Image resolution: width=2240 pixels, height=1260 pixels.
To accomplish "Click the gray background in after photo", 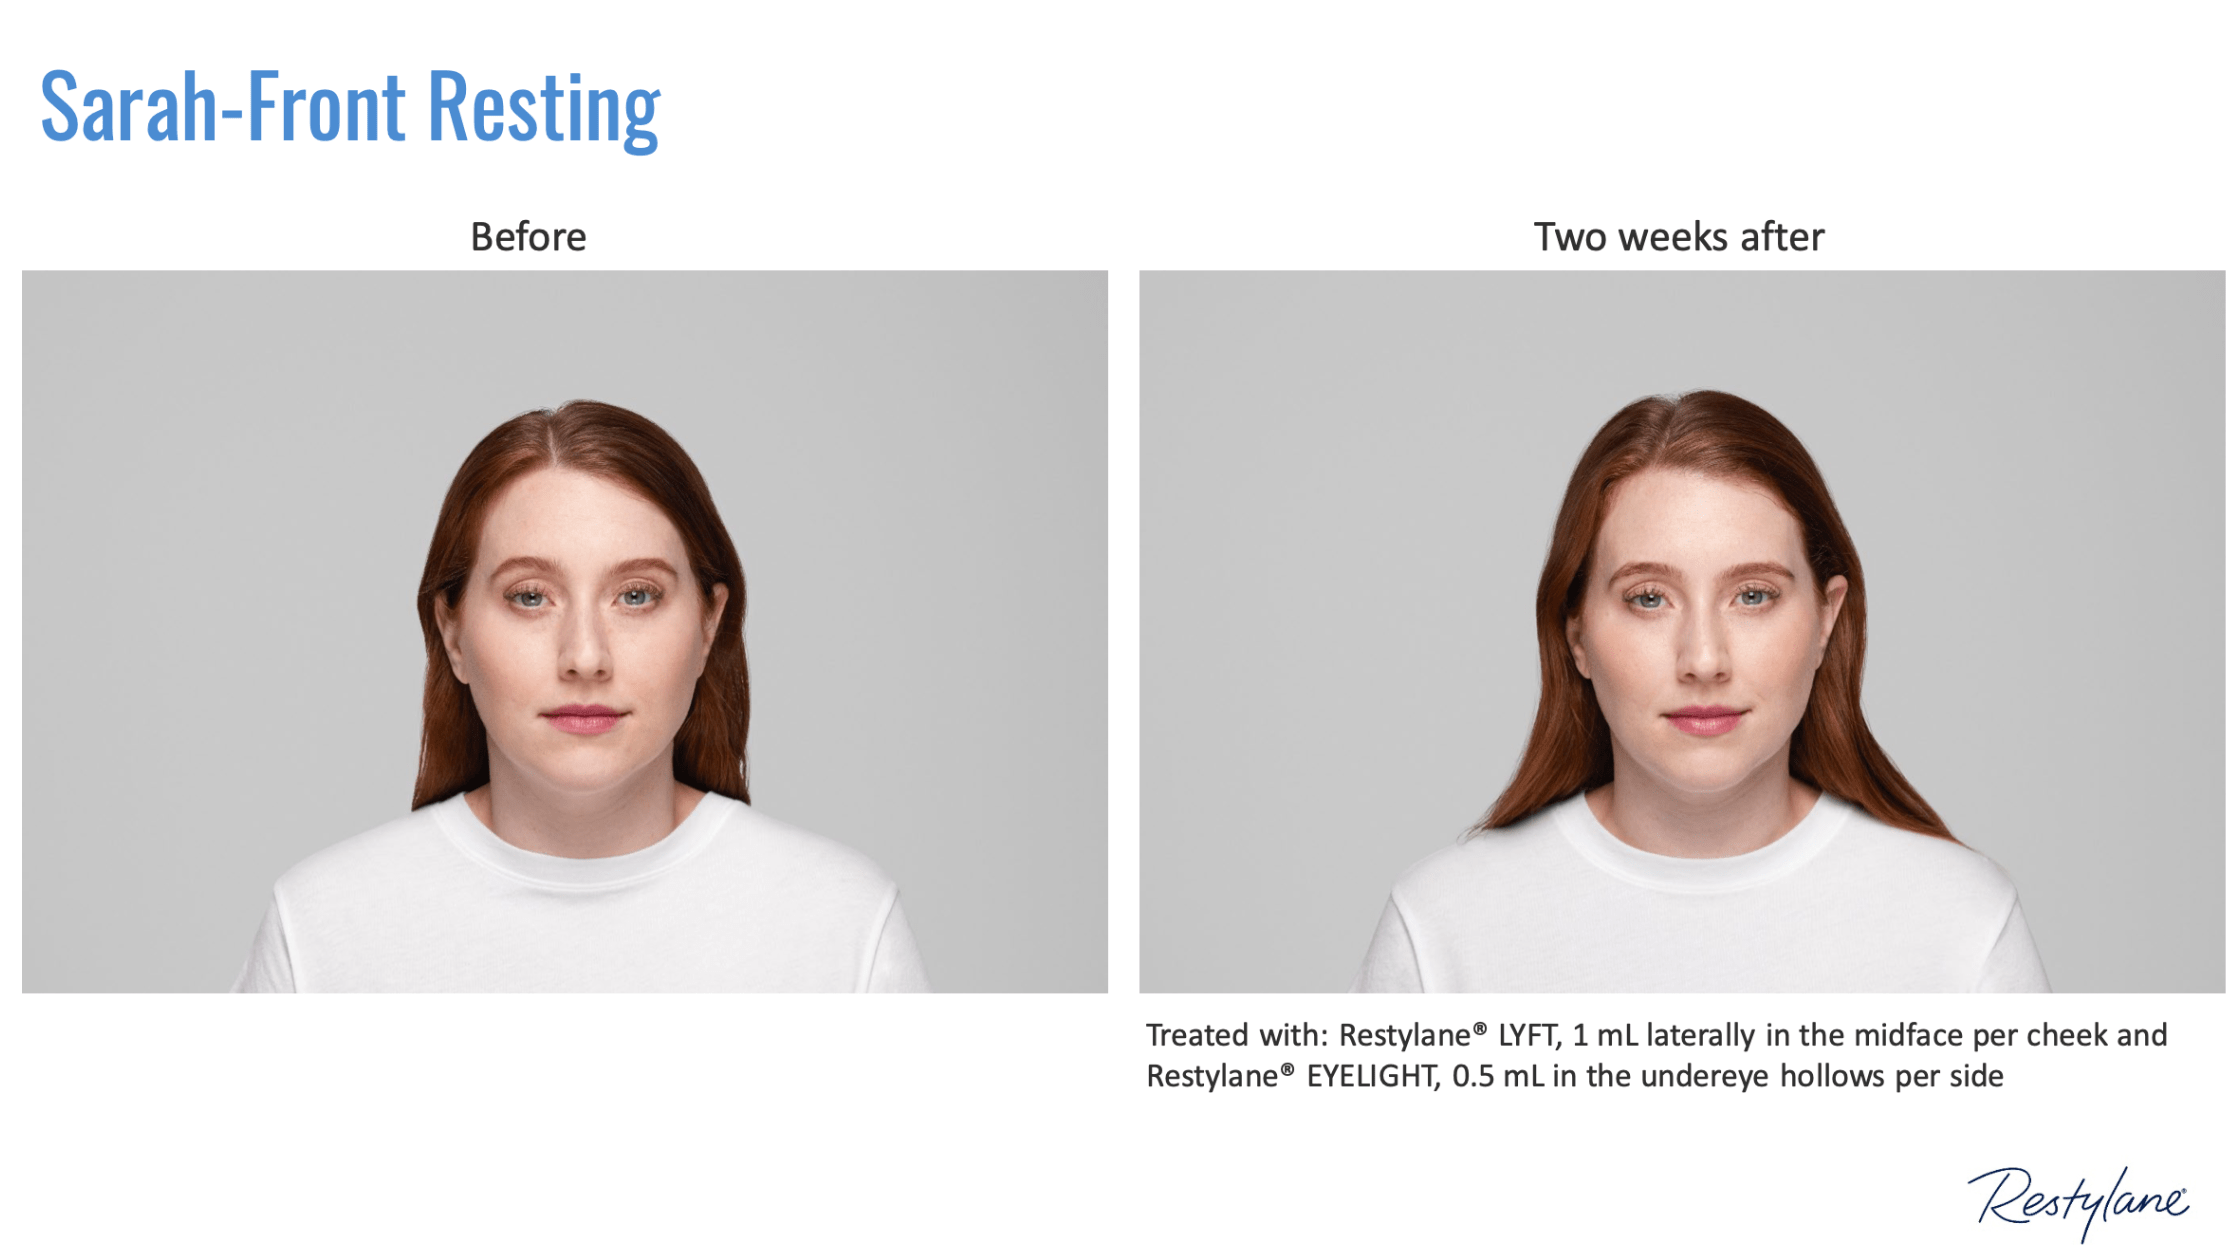I will 2000,500.
